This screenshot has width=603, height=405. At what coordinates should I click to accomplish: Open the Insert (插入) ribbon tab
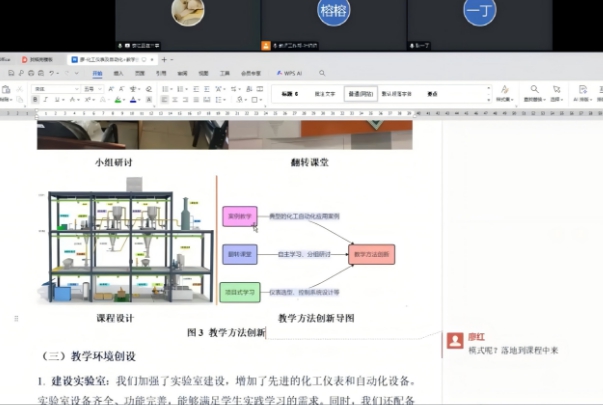(118, 73)
